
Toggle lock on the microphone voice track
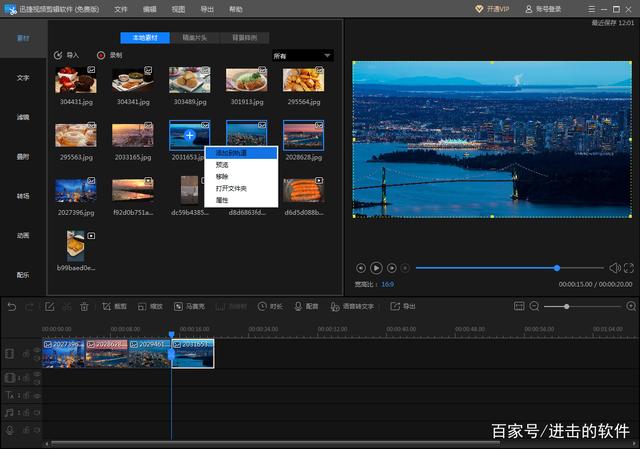[26, 430]
